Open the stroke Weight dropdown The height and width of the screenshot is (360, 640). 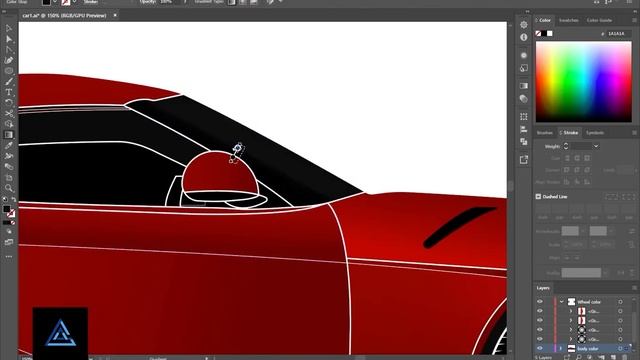[596, 146]
